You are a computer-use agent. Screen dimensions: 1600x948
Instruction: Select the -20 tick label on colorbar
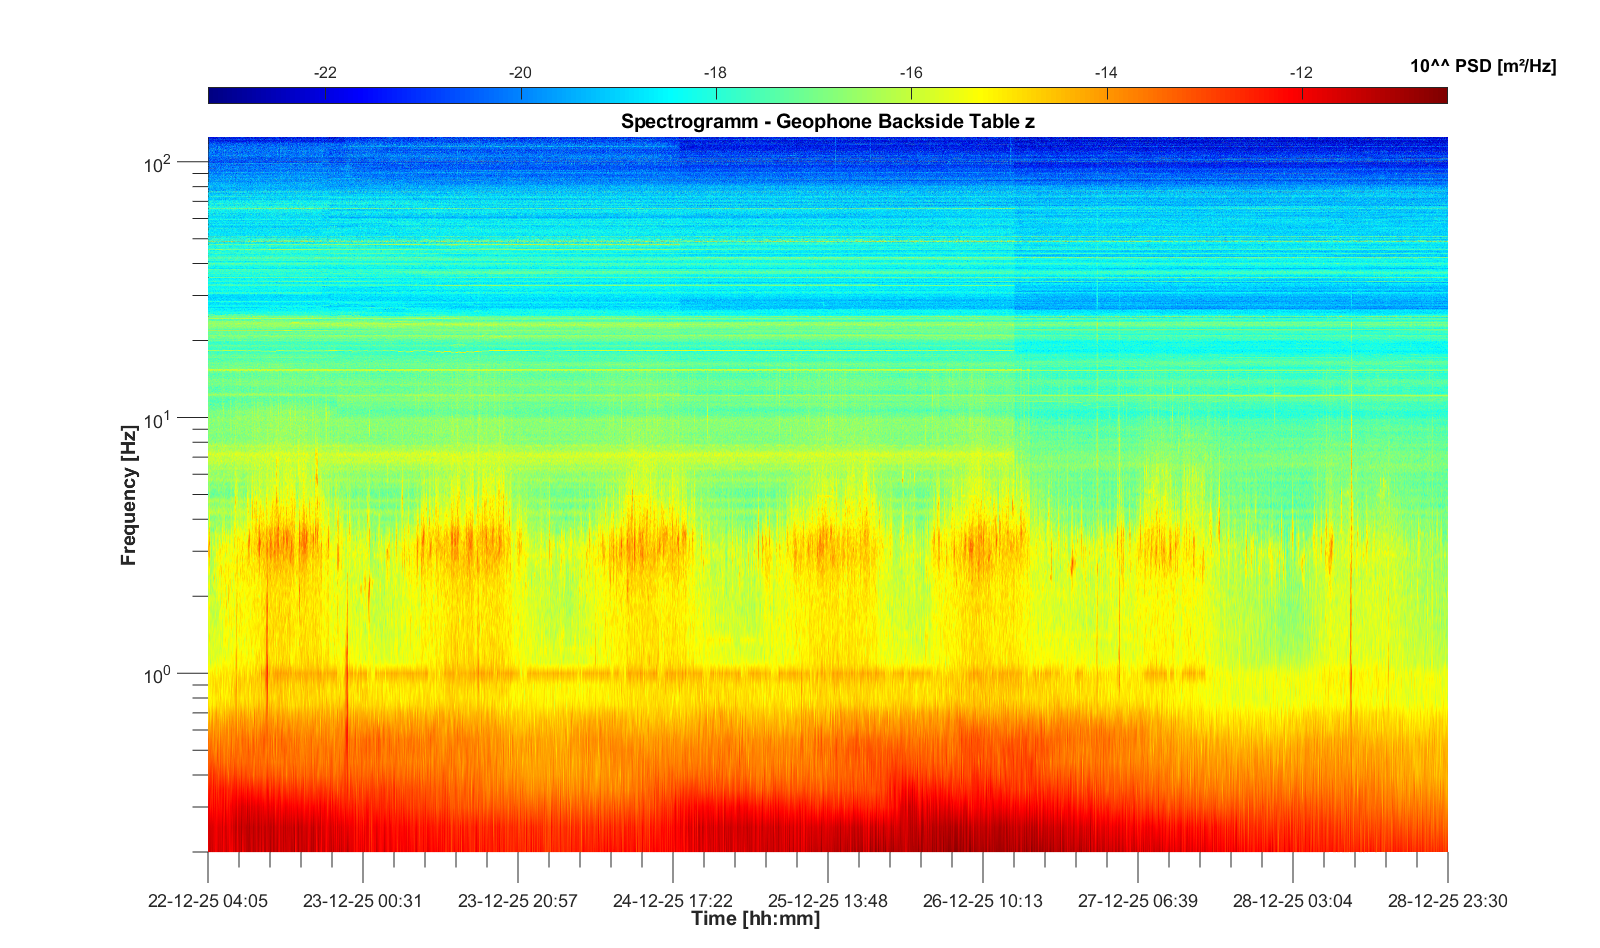(520, 73)
